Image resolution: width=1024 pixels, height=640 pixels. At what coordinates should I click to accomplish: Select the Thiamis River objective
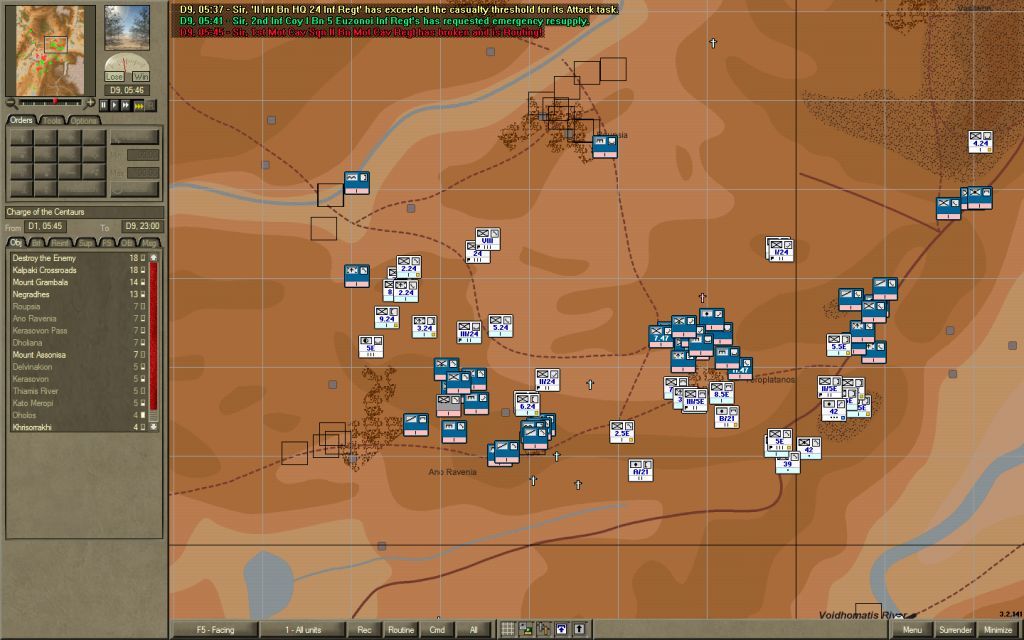78,391
